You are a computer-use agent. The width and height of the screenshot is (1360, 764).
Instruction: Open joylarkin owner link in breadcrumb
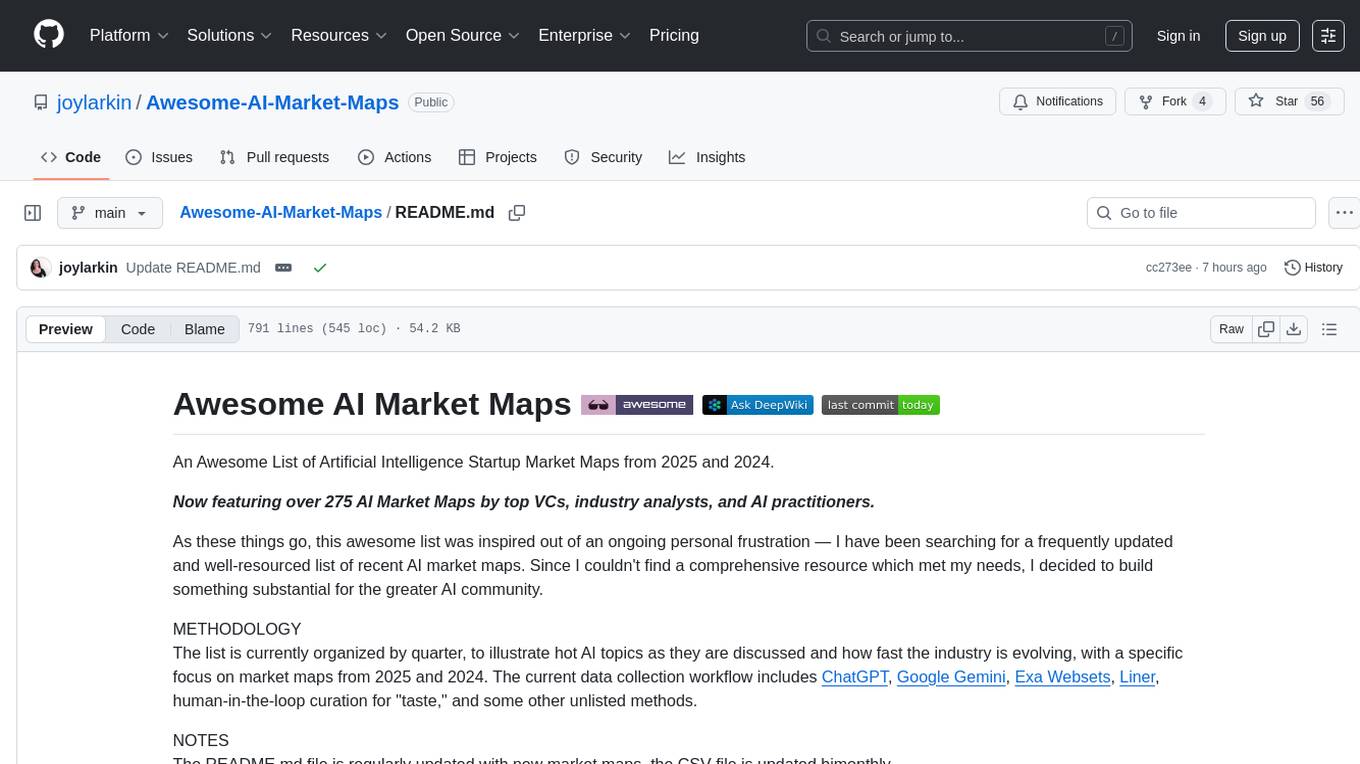coord(95,102)
